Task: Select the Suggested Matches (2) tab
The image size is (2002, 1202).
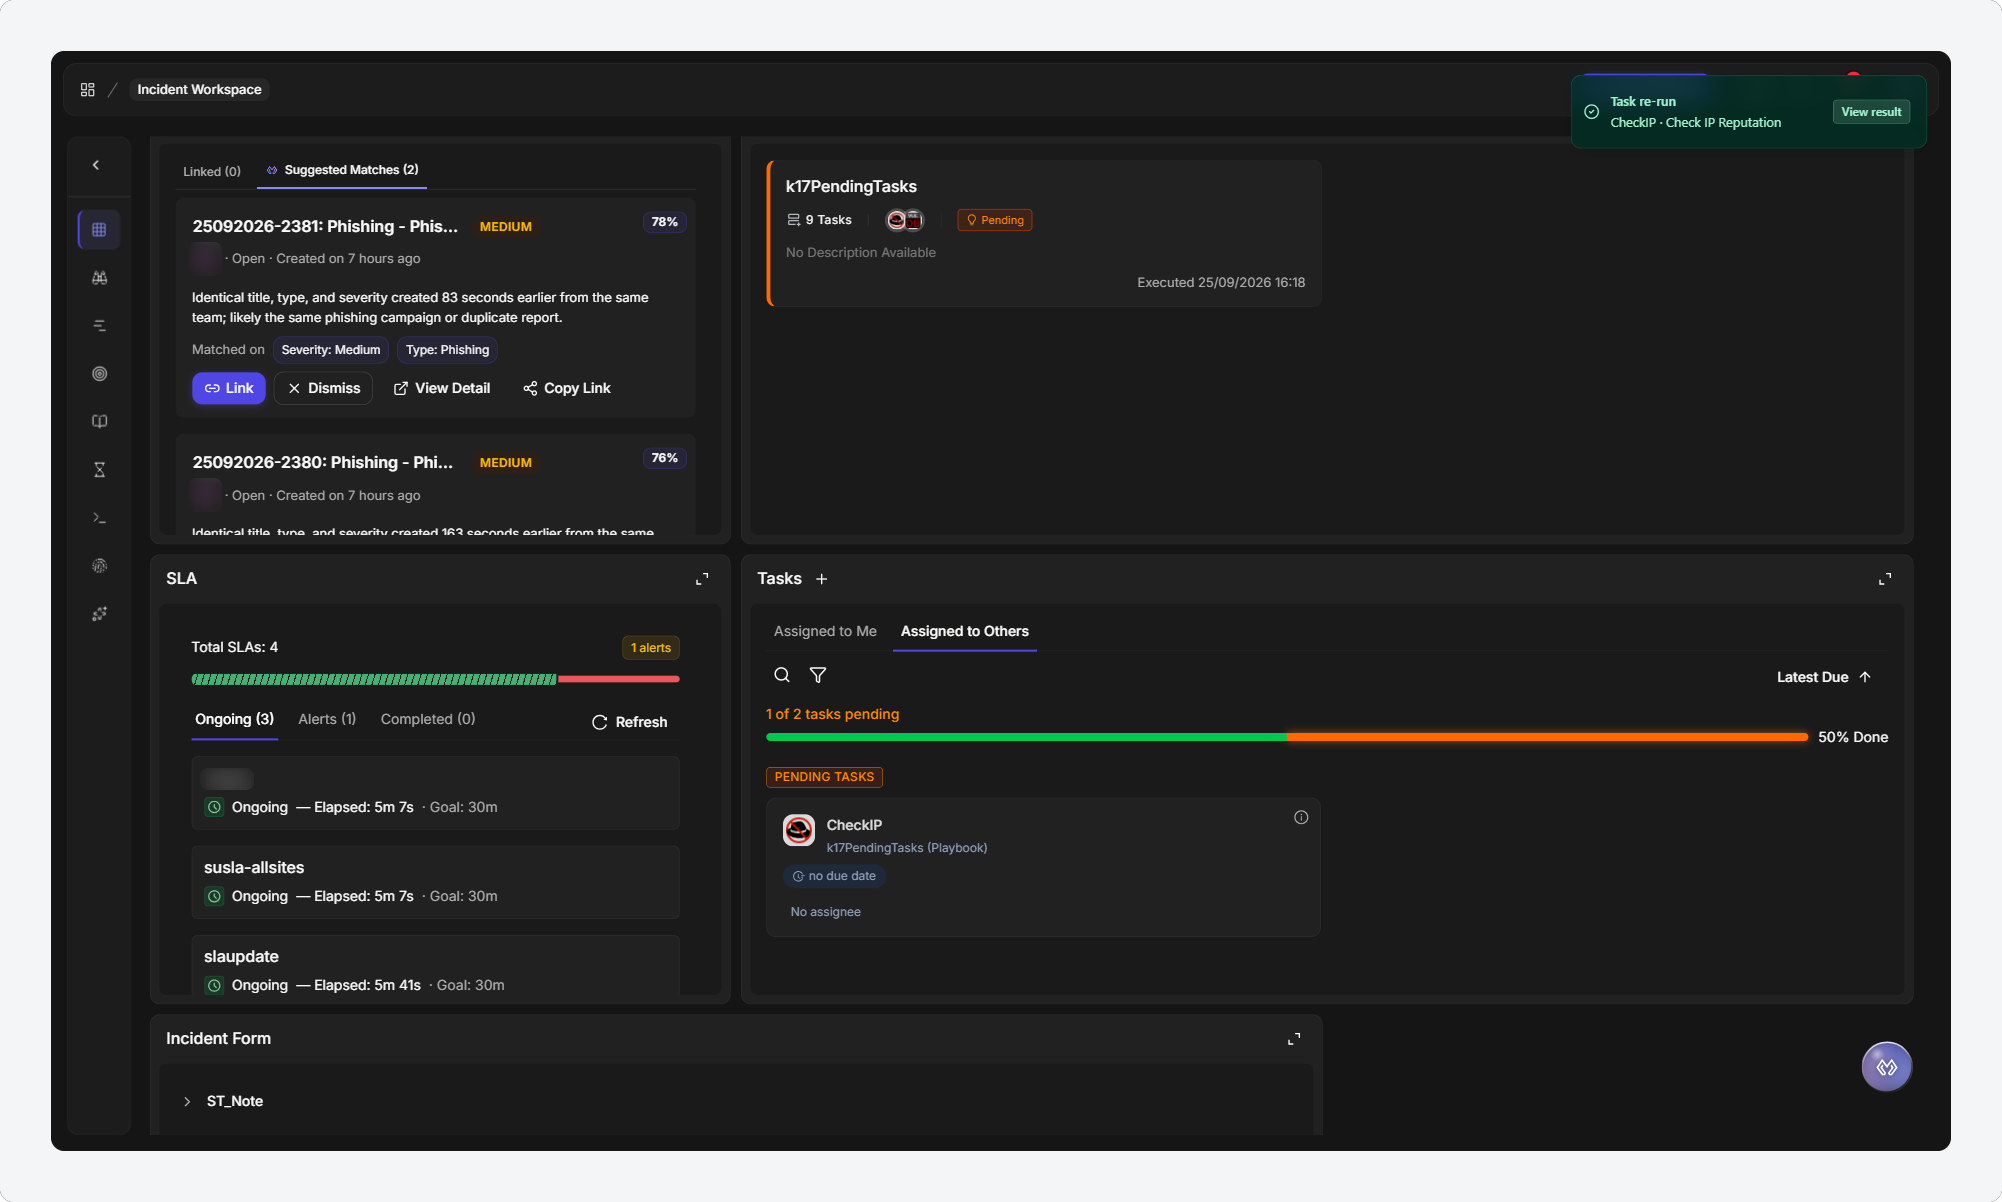Action: click(x=342, y=170)
